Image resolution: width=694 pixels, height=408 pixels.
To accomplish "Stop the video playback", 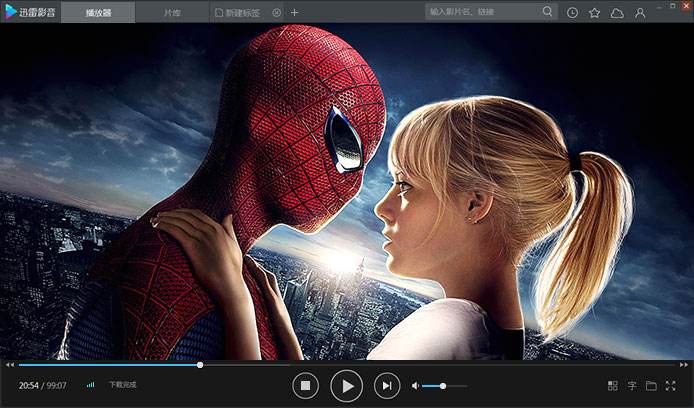I will coord(306,385).
